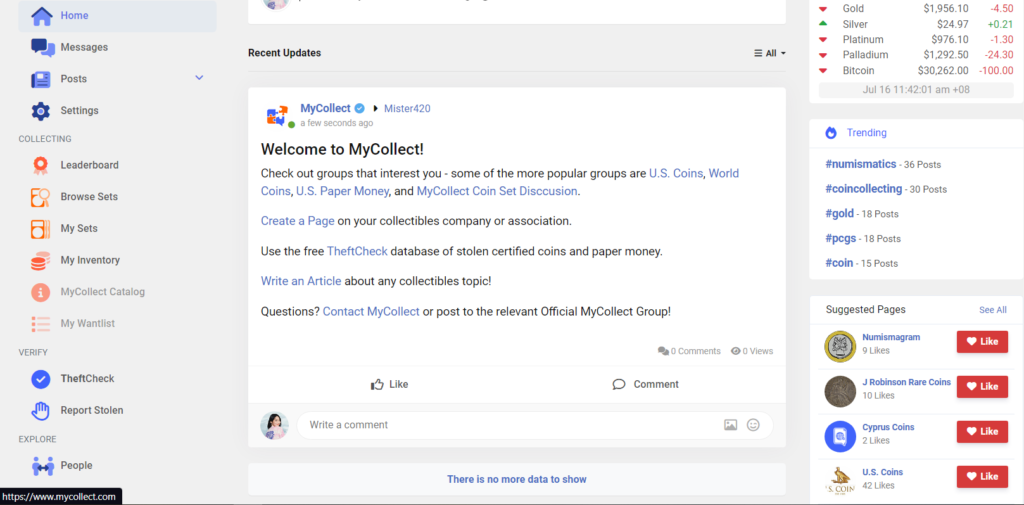The width and height of the screenshot is (1024, 505).
Task: Follow the U.S. Coins group link
Action: 676,173
